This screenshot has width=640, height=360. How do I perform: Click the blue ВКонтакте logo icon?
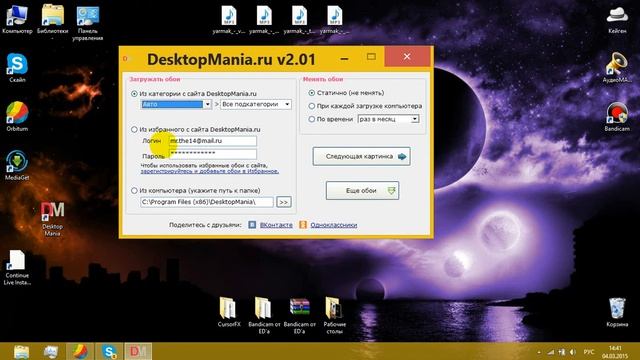[x=252, y=225]
